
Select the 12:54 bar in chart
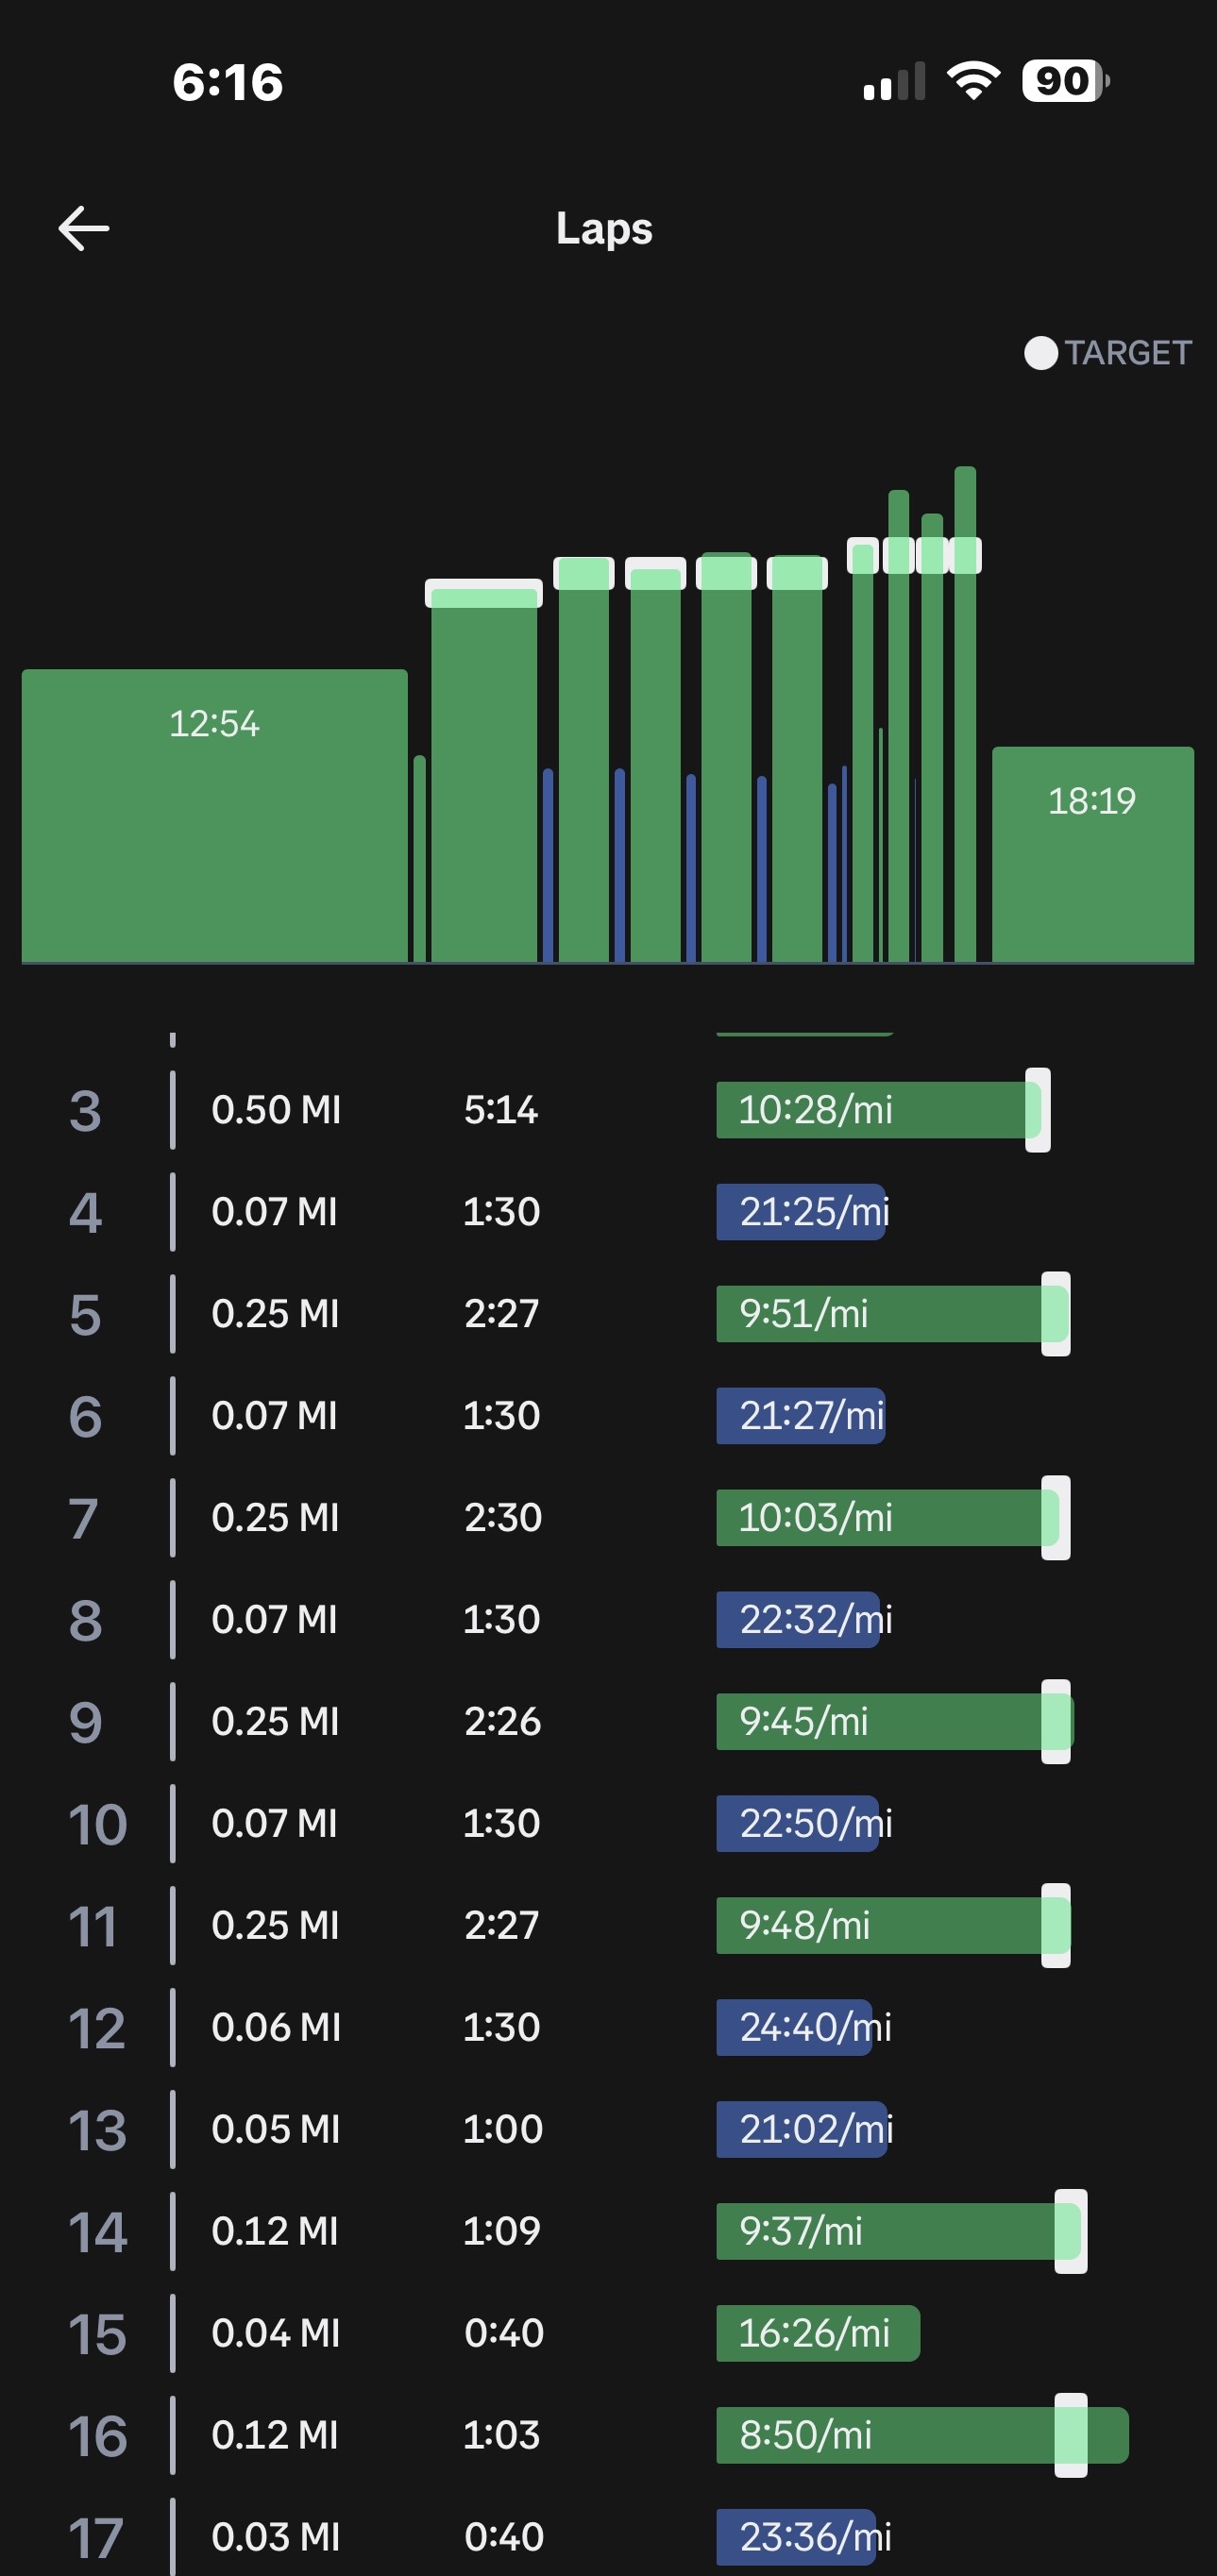tap(214, 815)
